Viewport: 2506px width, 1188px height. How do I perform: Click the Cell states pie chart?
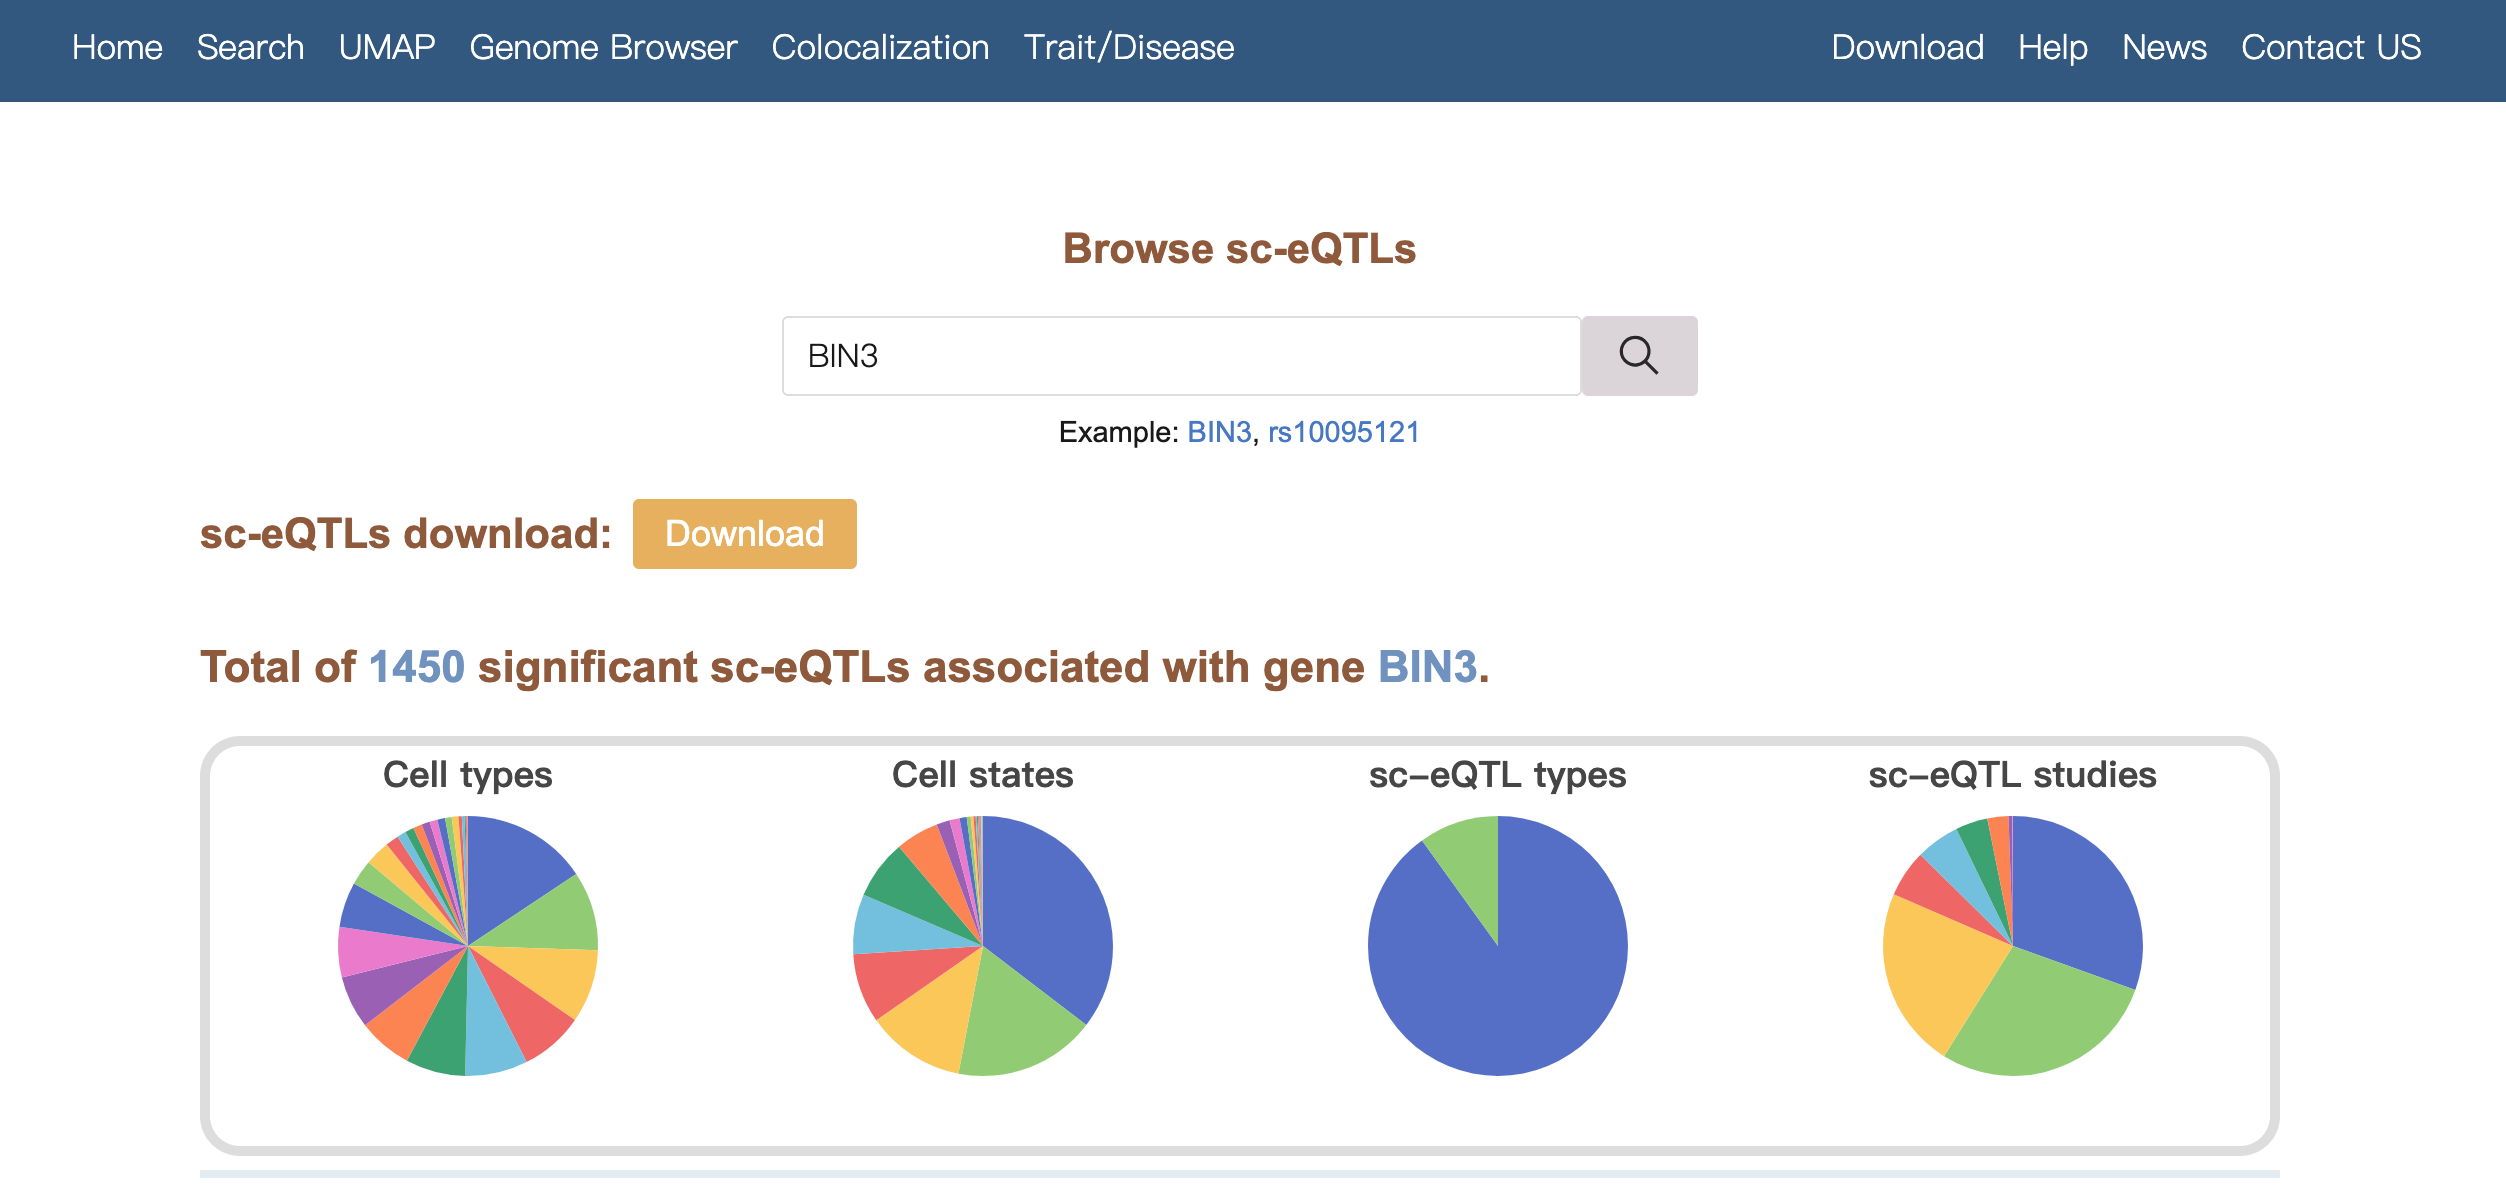[982, 945]
